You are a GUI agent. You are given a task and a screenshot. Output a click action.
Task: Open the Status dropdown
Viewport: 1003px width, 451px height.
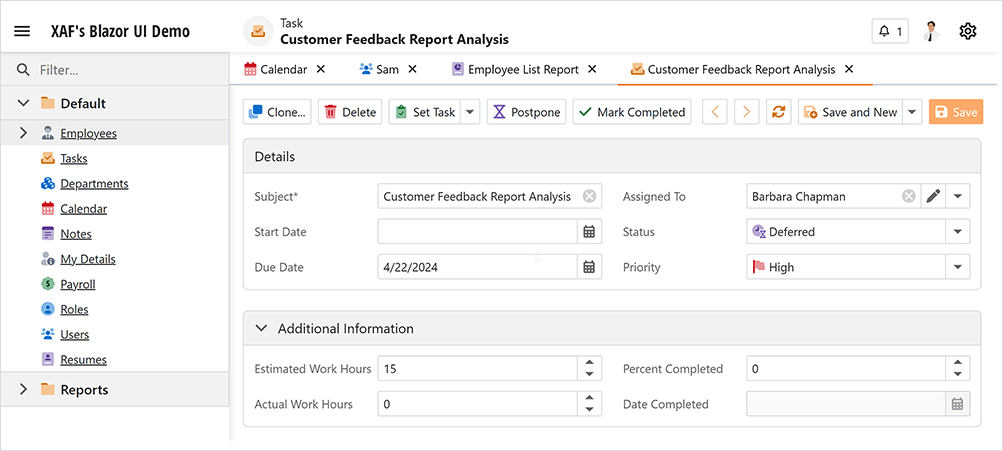pyautogui.click(x=957, y=232)
